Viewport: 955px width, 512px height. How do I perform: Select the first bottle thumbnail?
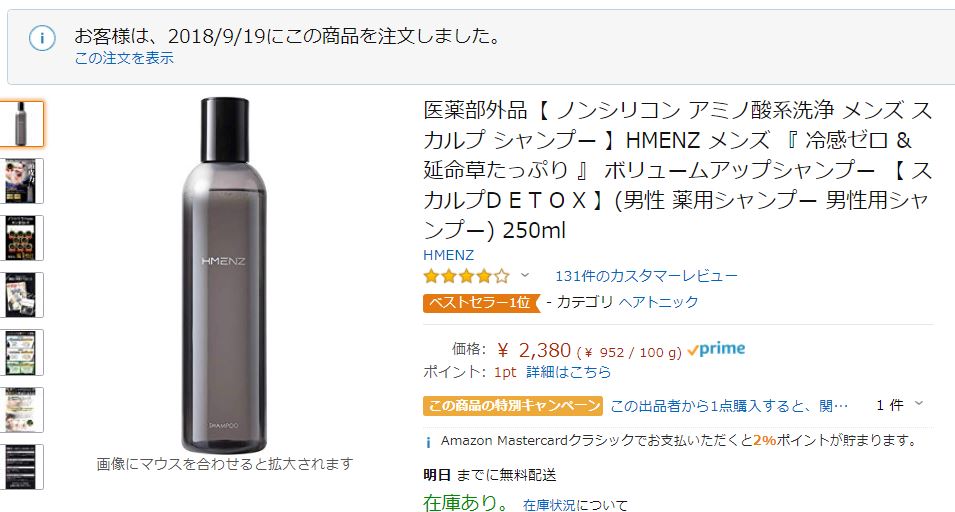point(21,124)
